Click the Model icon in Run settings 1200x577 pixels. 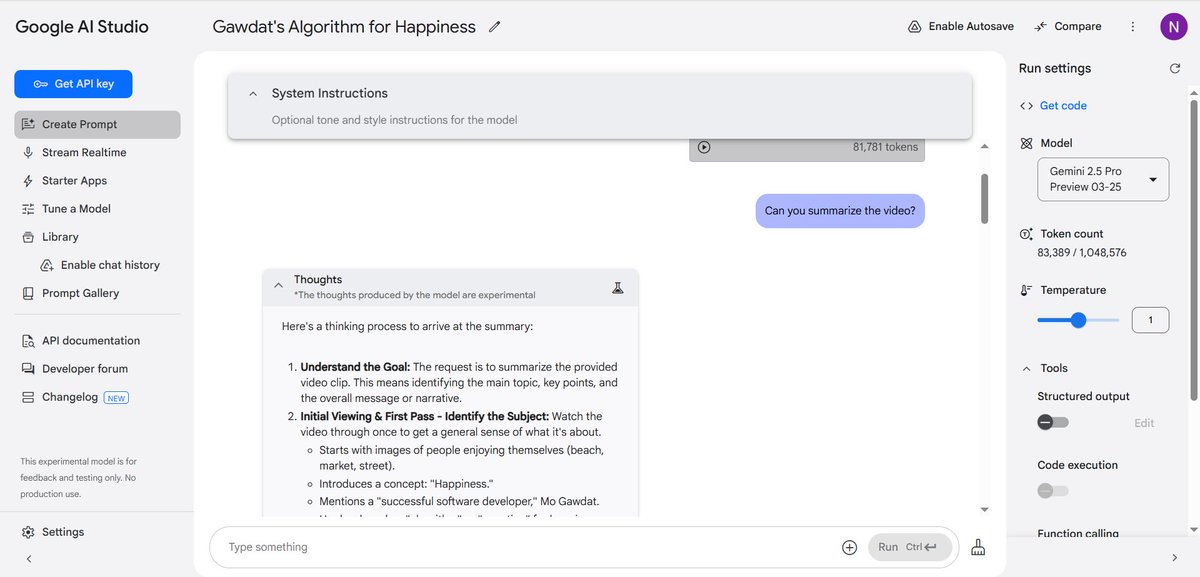click(1026, 143)
